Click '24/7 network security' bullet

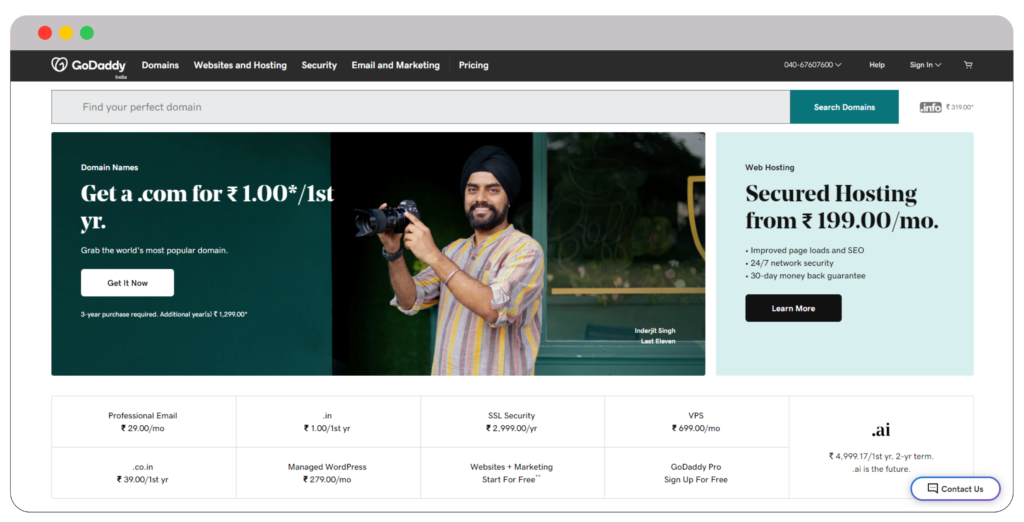pyautogui.click(x=790, y=263)
